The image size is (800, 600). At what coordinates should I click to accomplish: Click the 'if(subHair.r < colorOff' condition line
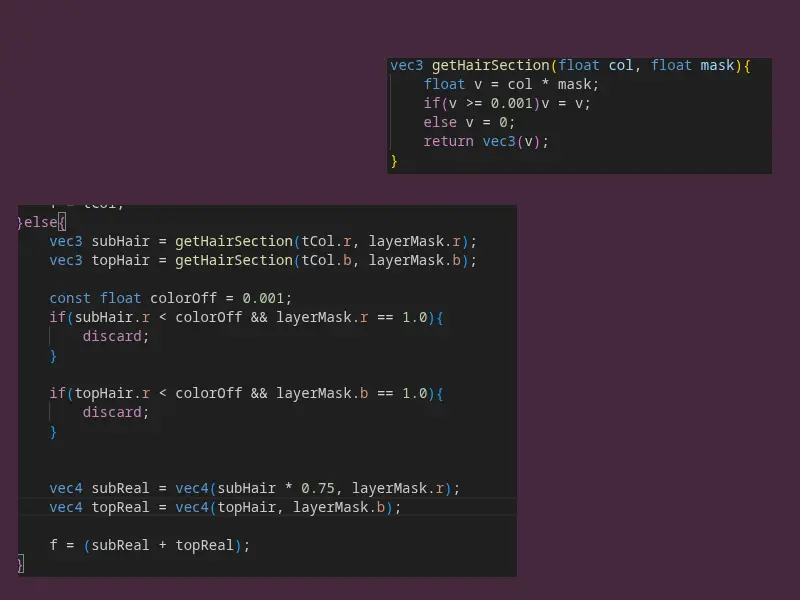[246, 317]
